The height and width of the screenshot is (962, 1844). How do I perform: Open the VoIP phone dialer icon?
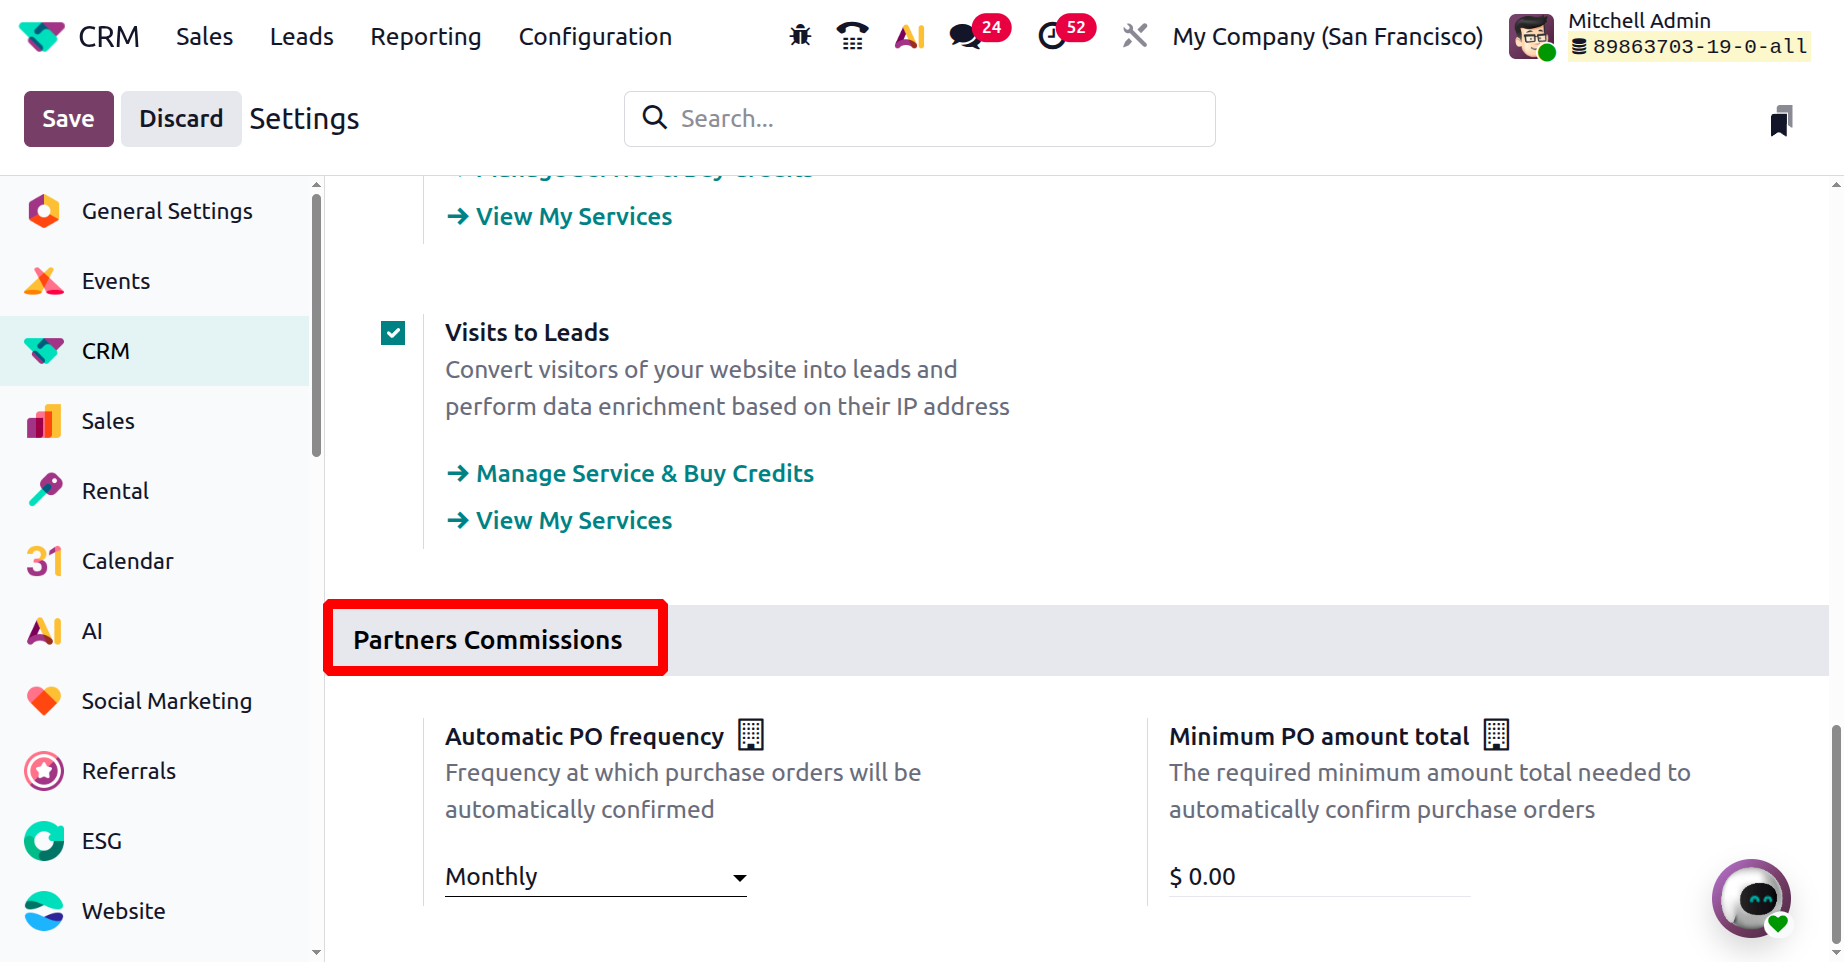coord(852,37)
